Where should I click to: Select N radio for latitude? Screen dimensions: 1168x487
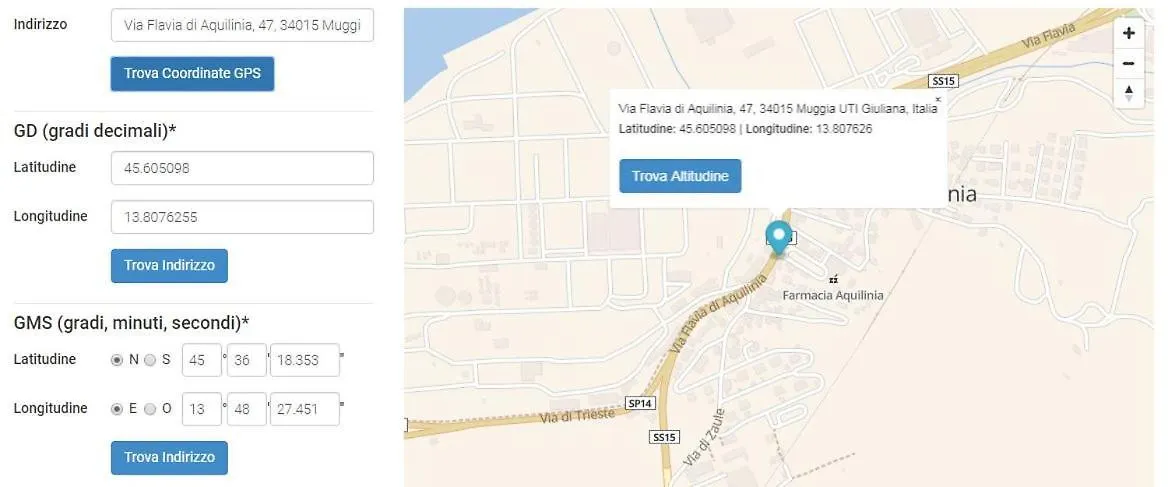pos(117,360)
